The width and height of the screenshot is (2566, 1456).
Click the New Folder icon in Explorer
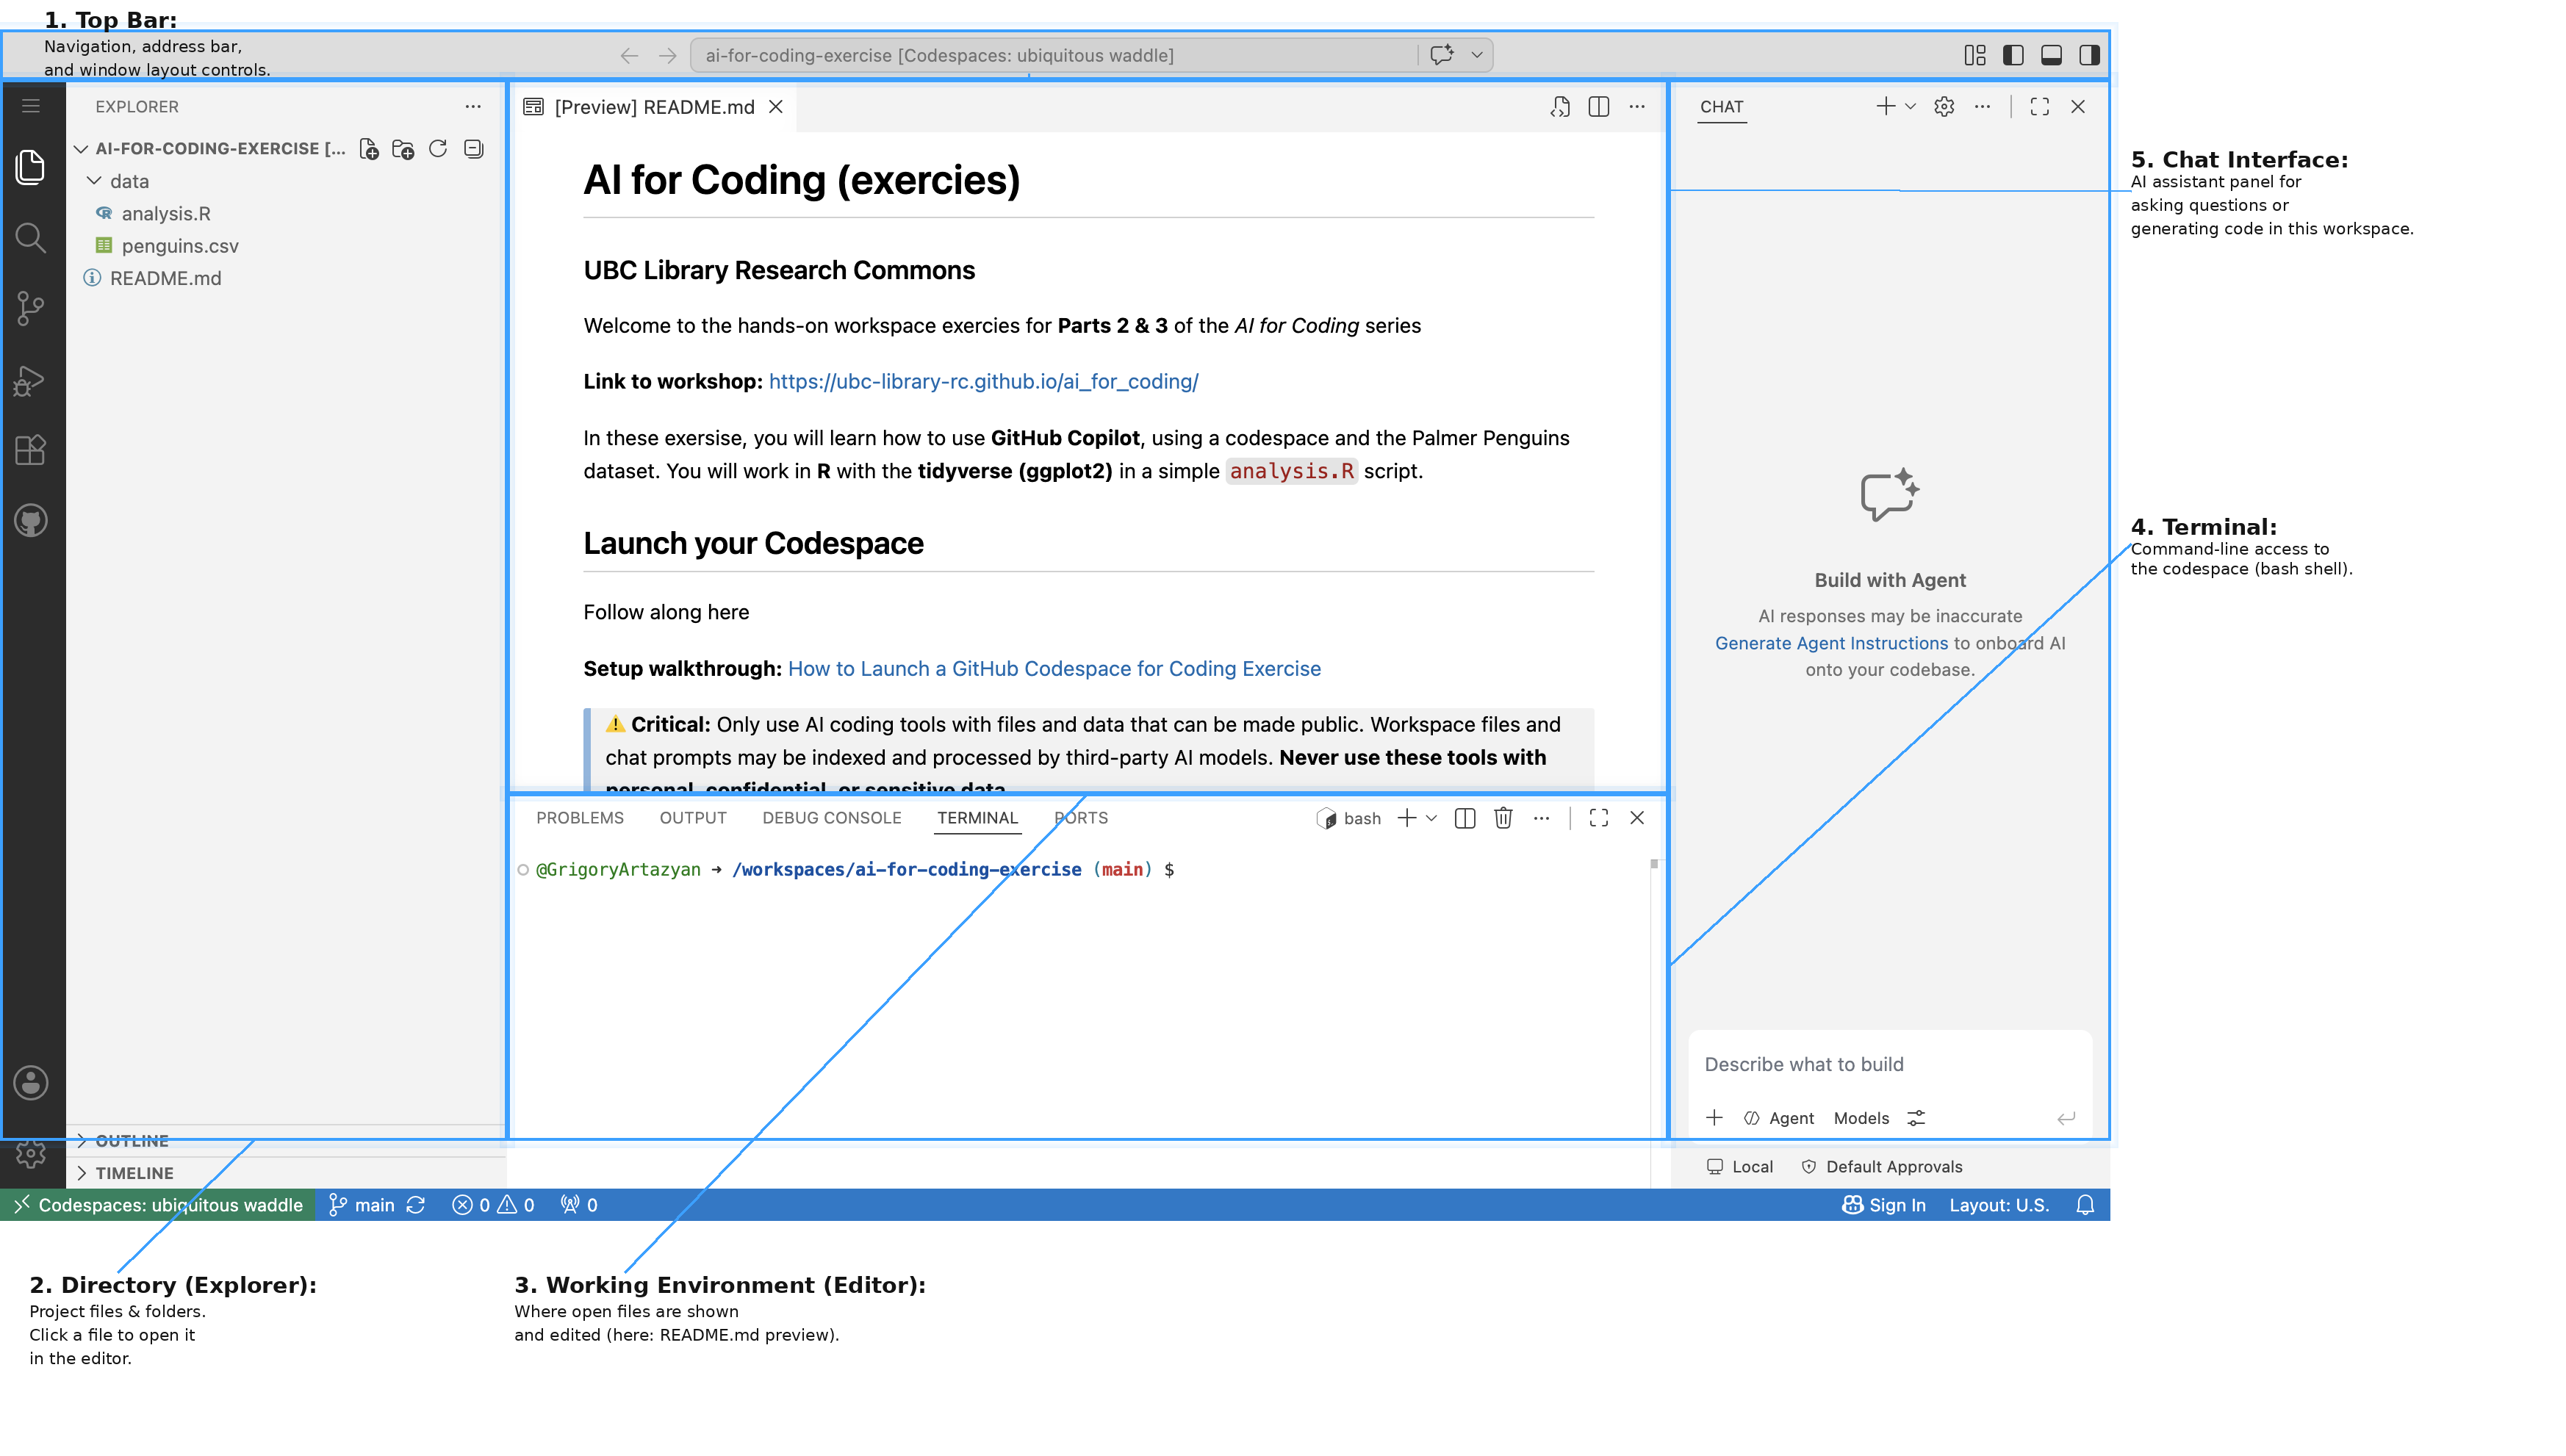pos(403,149)
